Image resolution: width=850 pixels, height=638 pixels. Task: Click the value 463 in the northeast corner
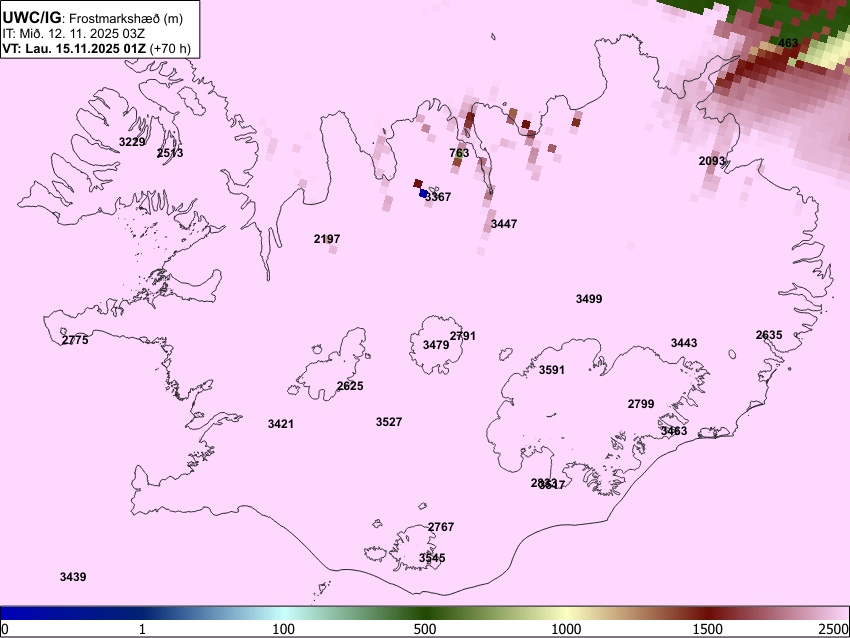tap(788, 43)
